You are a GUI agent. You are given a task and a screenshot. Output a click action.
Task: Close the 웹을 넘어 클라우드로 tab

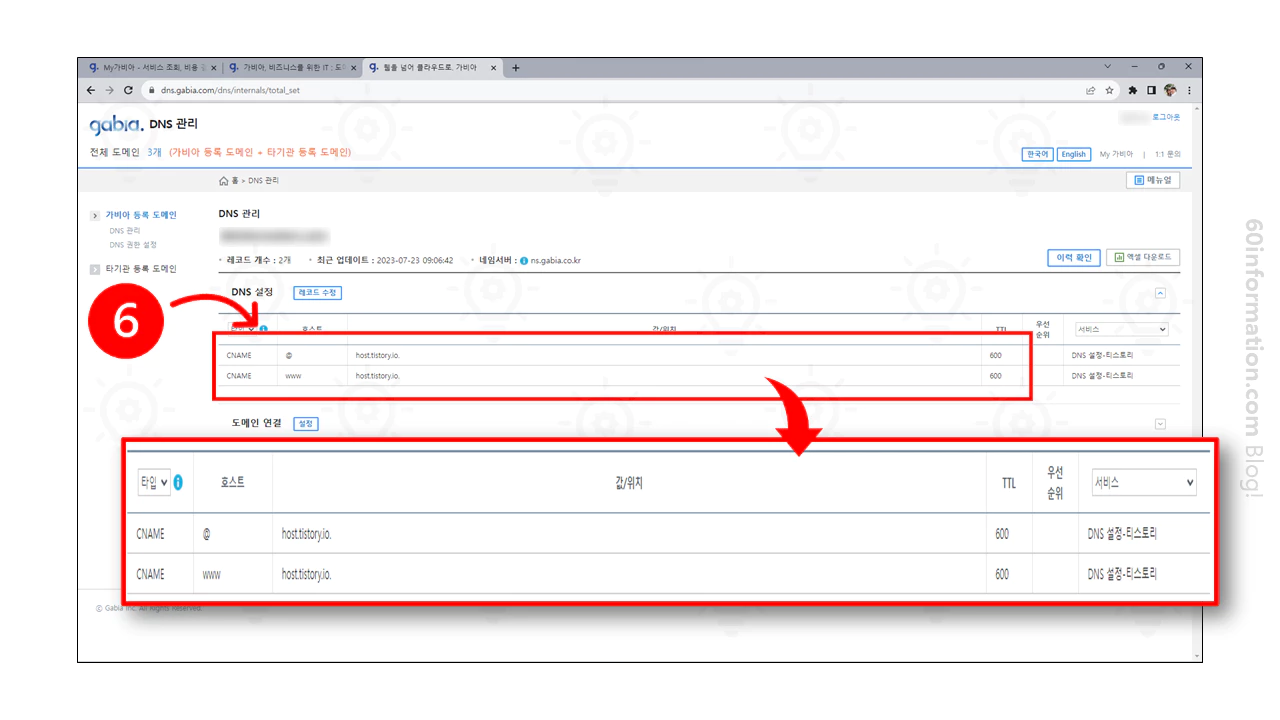click(493, 68)
